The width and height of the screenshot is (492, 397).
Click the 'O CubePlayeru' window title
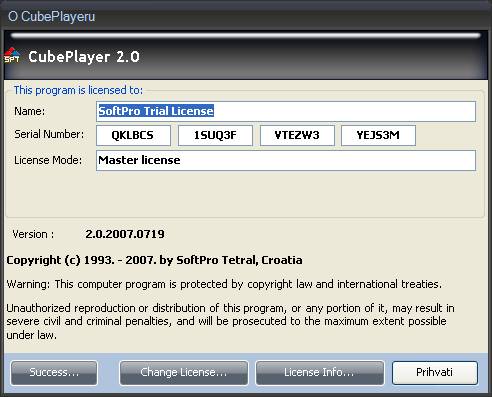[52, 16]
